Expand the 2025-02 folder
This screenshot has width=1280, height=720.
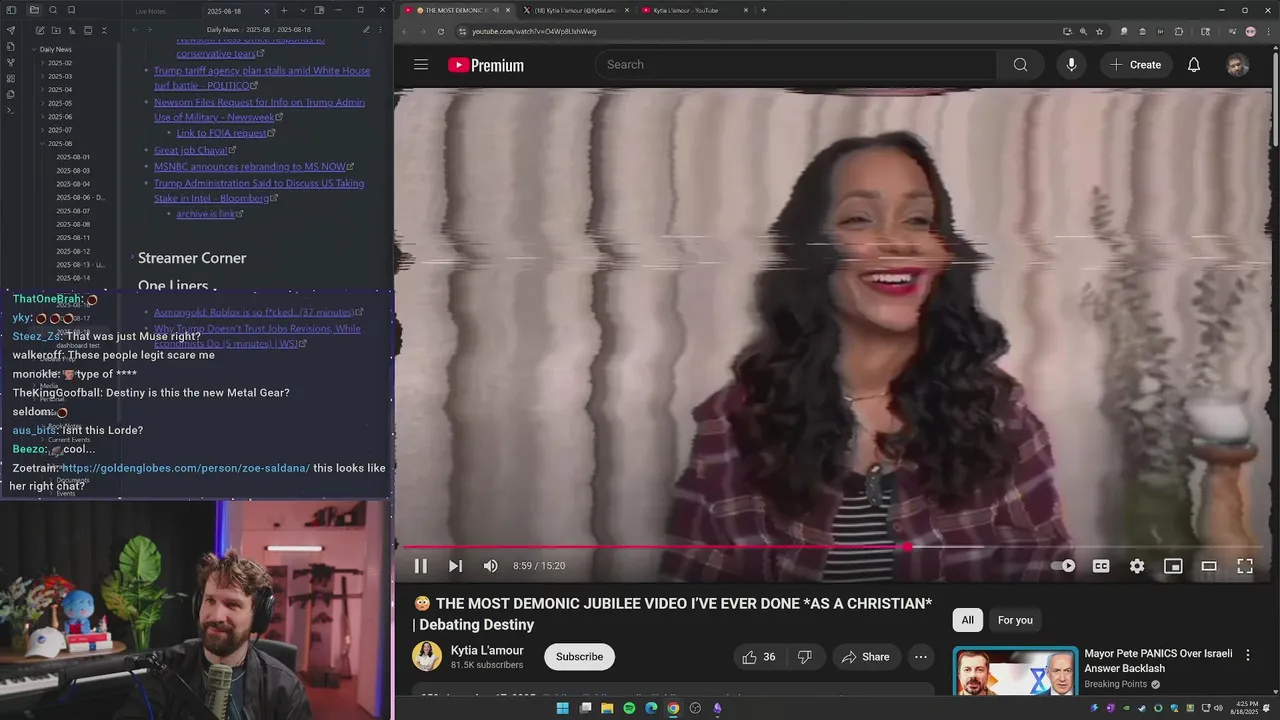coord(60,63)
